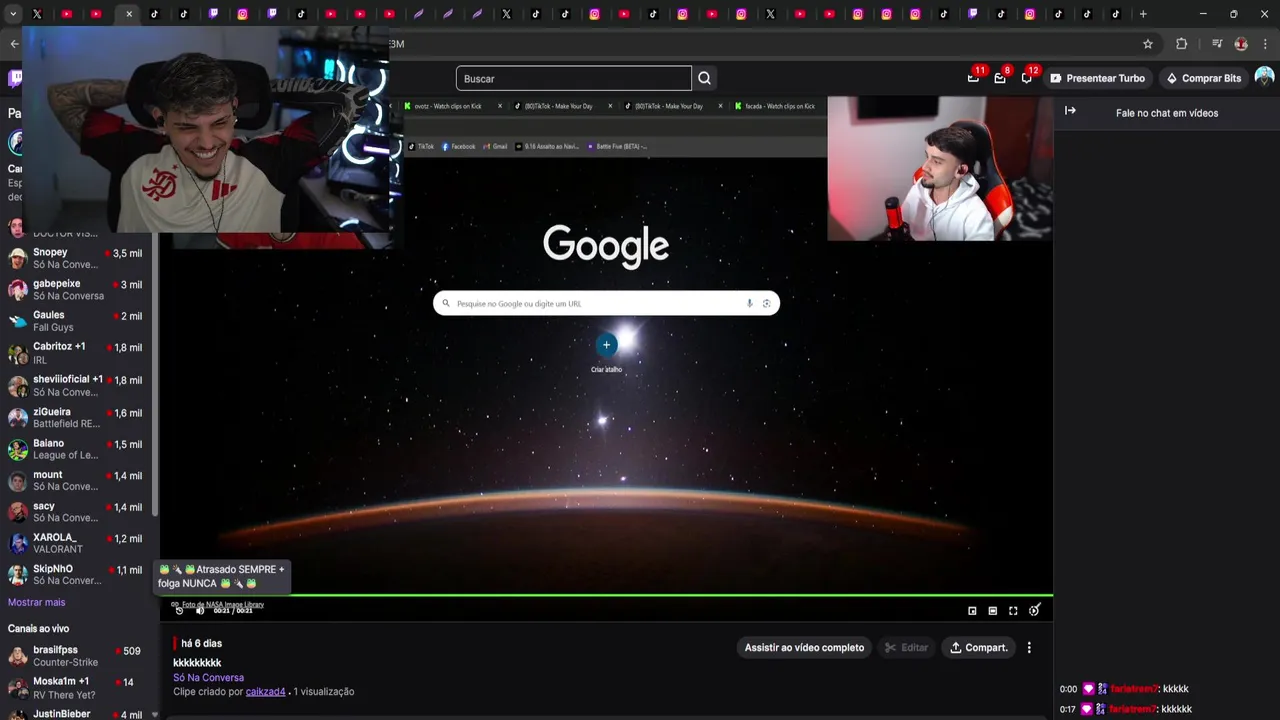Open the Chrome extensions puzzle icon
The height and width of the screenshot is (720, 1280).
coord(1181,44)
